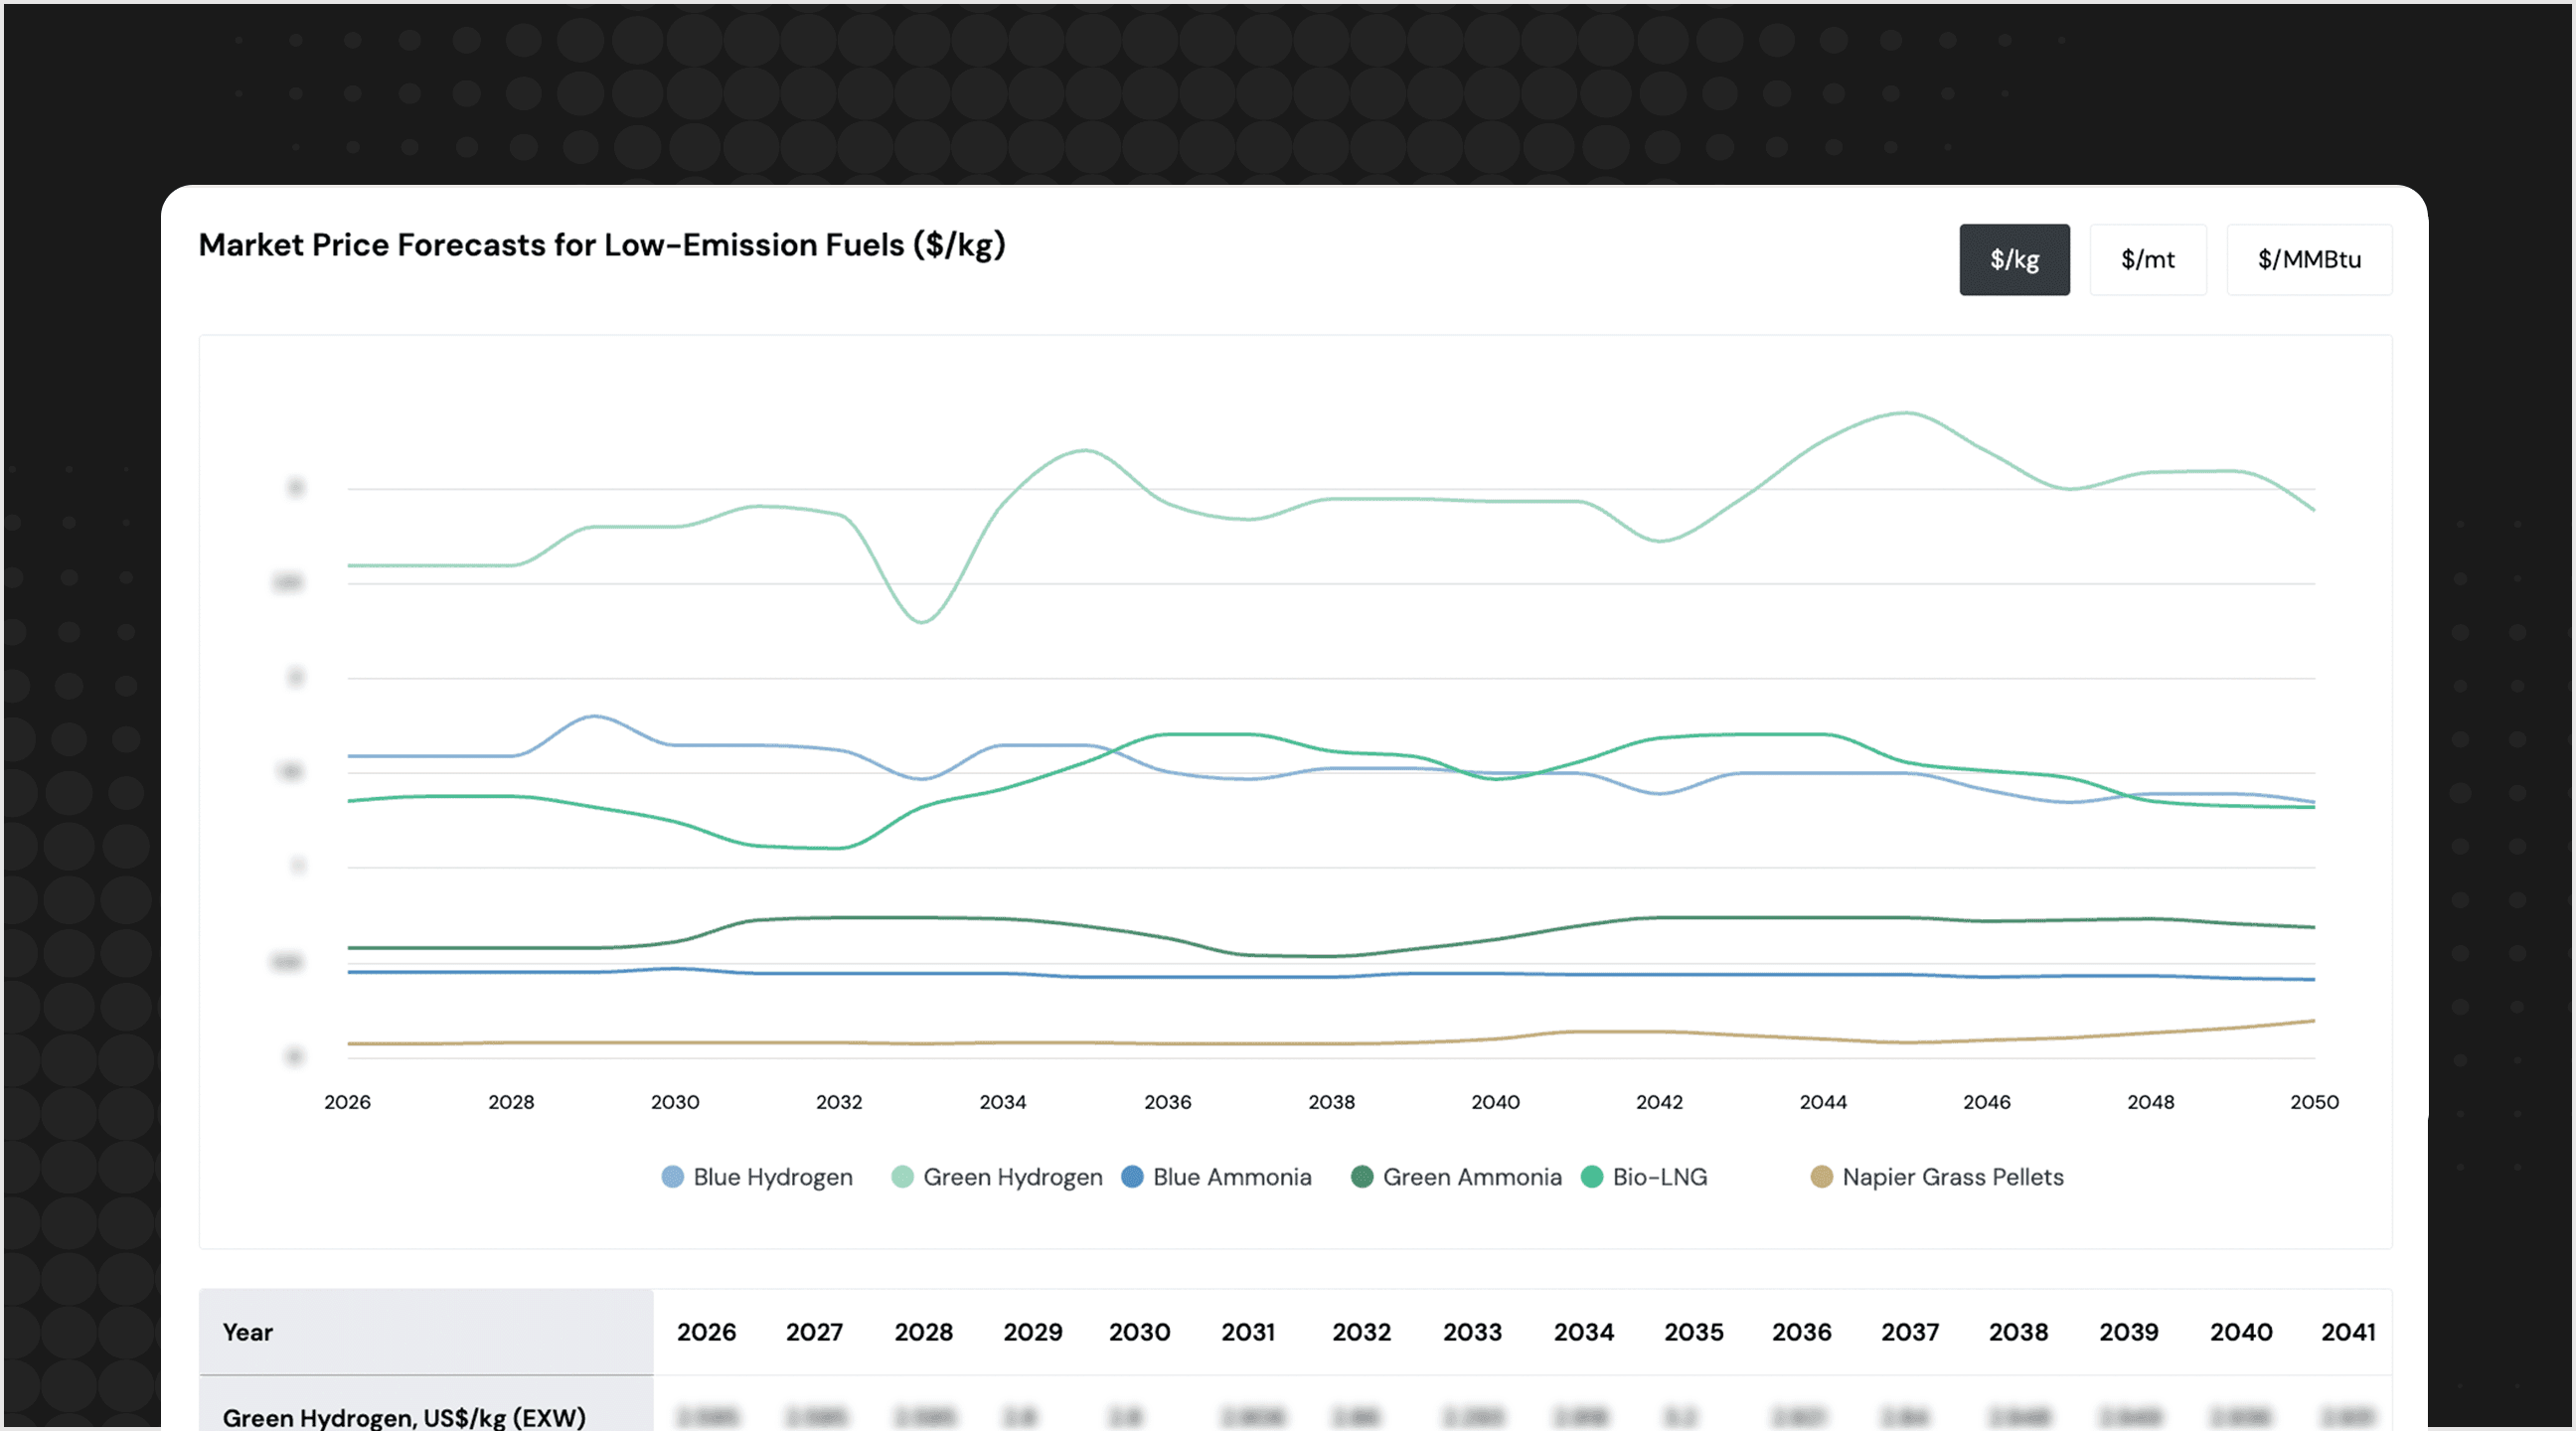Select Green Hydrogen US$/kg (EXW) row
The width and height of the screenshot is (2576, 1431).
(403, 1416)
